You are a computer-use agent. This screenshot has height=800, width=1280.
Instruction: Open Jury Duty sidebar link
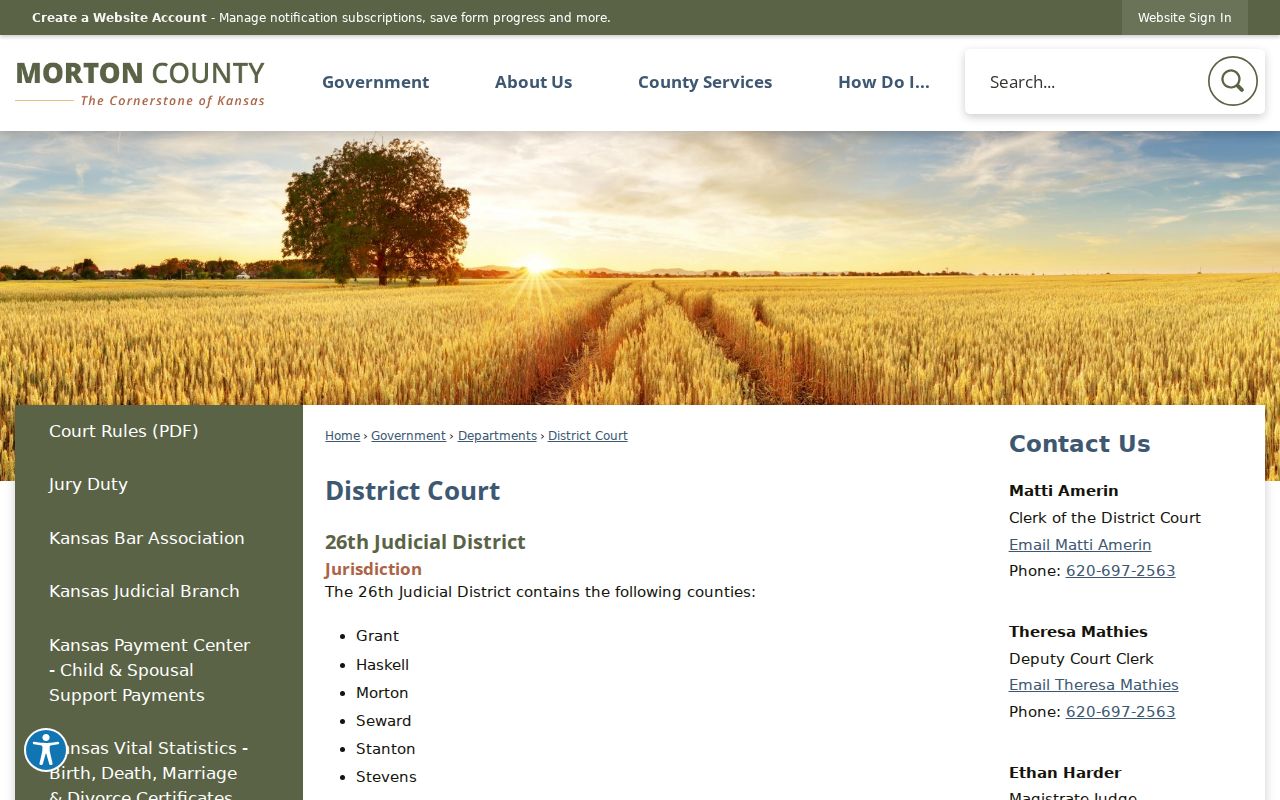[x=88, y=484]
